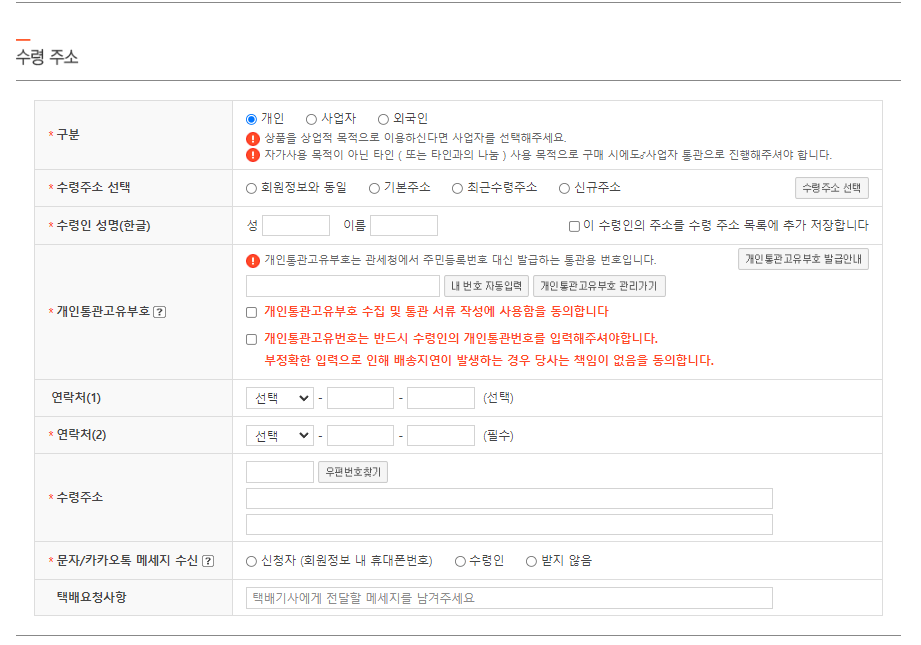The image size is (921, 645).
Task: Select 수령인 message recipient radio
Action: 460,562
